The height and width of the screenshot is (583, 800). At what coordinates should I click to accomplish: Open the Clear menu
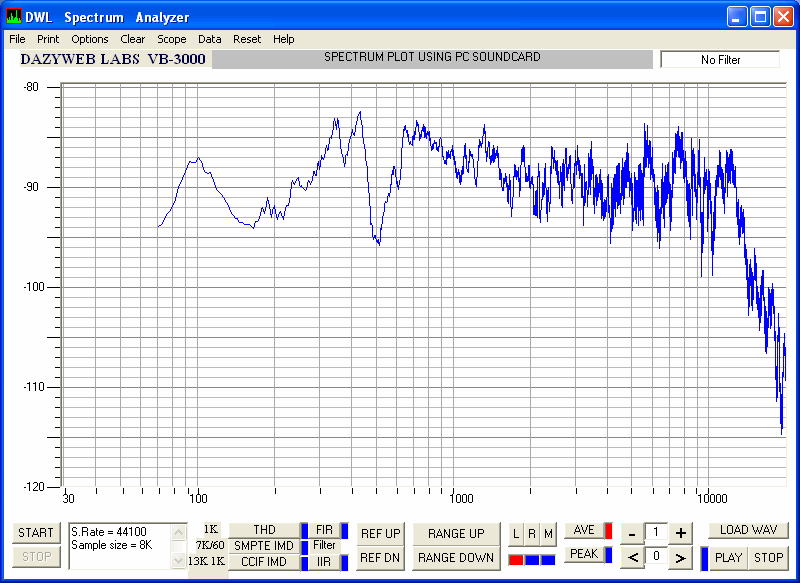point(133,39)
